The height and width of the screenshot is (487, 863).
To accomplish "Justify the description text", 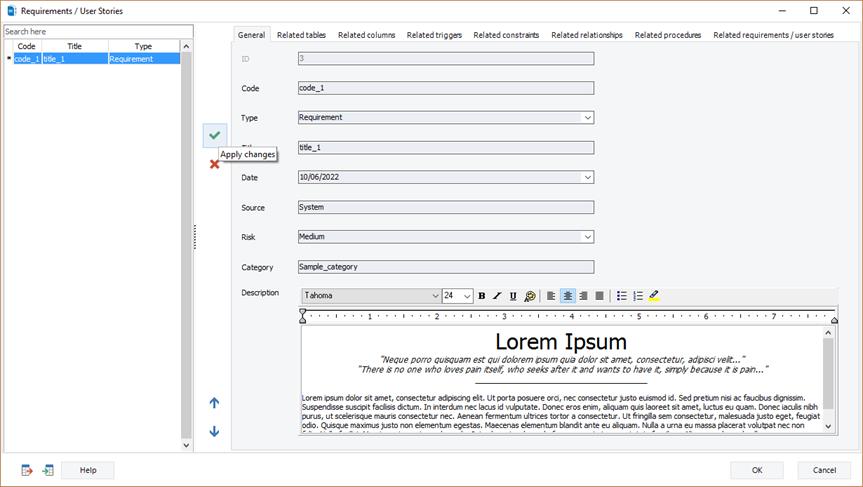I will (x=599, y=296).
